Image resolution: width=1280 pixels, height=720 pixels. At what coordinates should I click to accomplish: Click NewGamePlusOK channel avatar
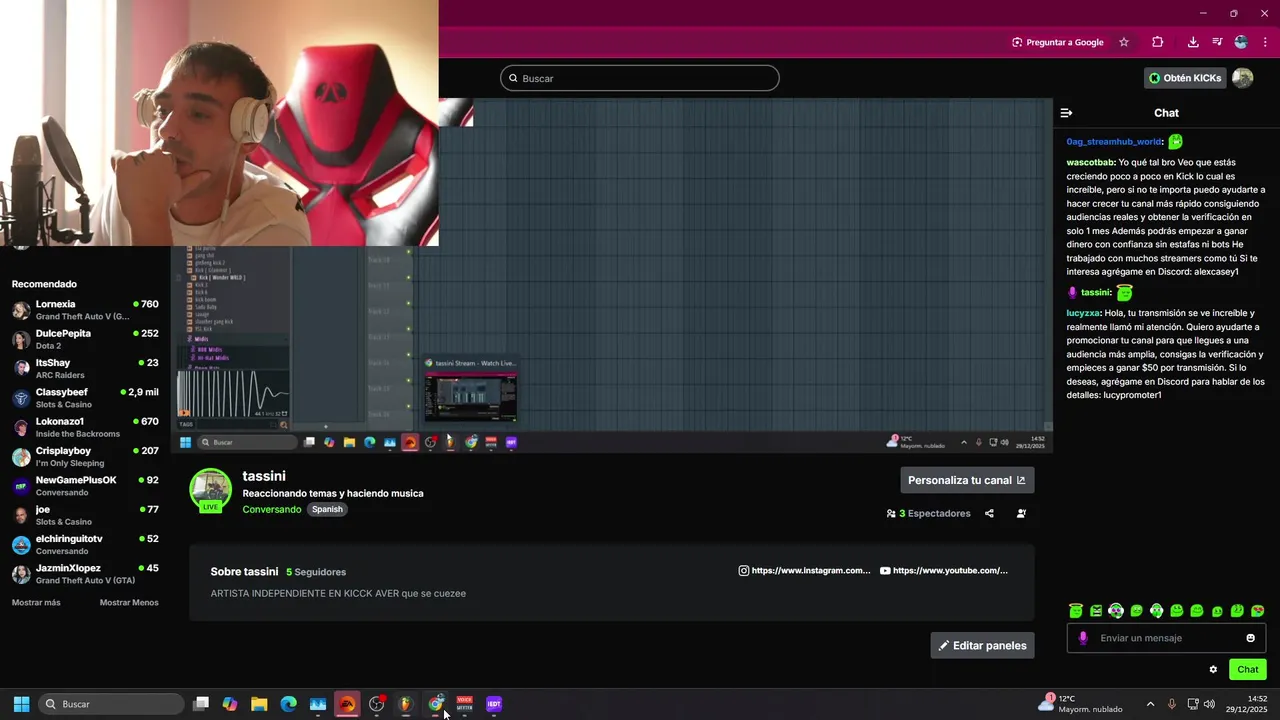click(20, 486)
